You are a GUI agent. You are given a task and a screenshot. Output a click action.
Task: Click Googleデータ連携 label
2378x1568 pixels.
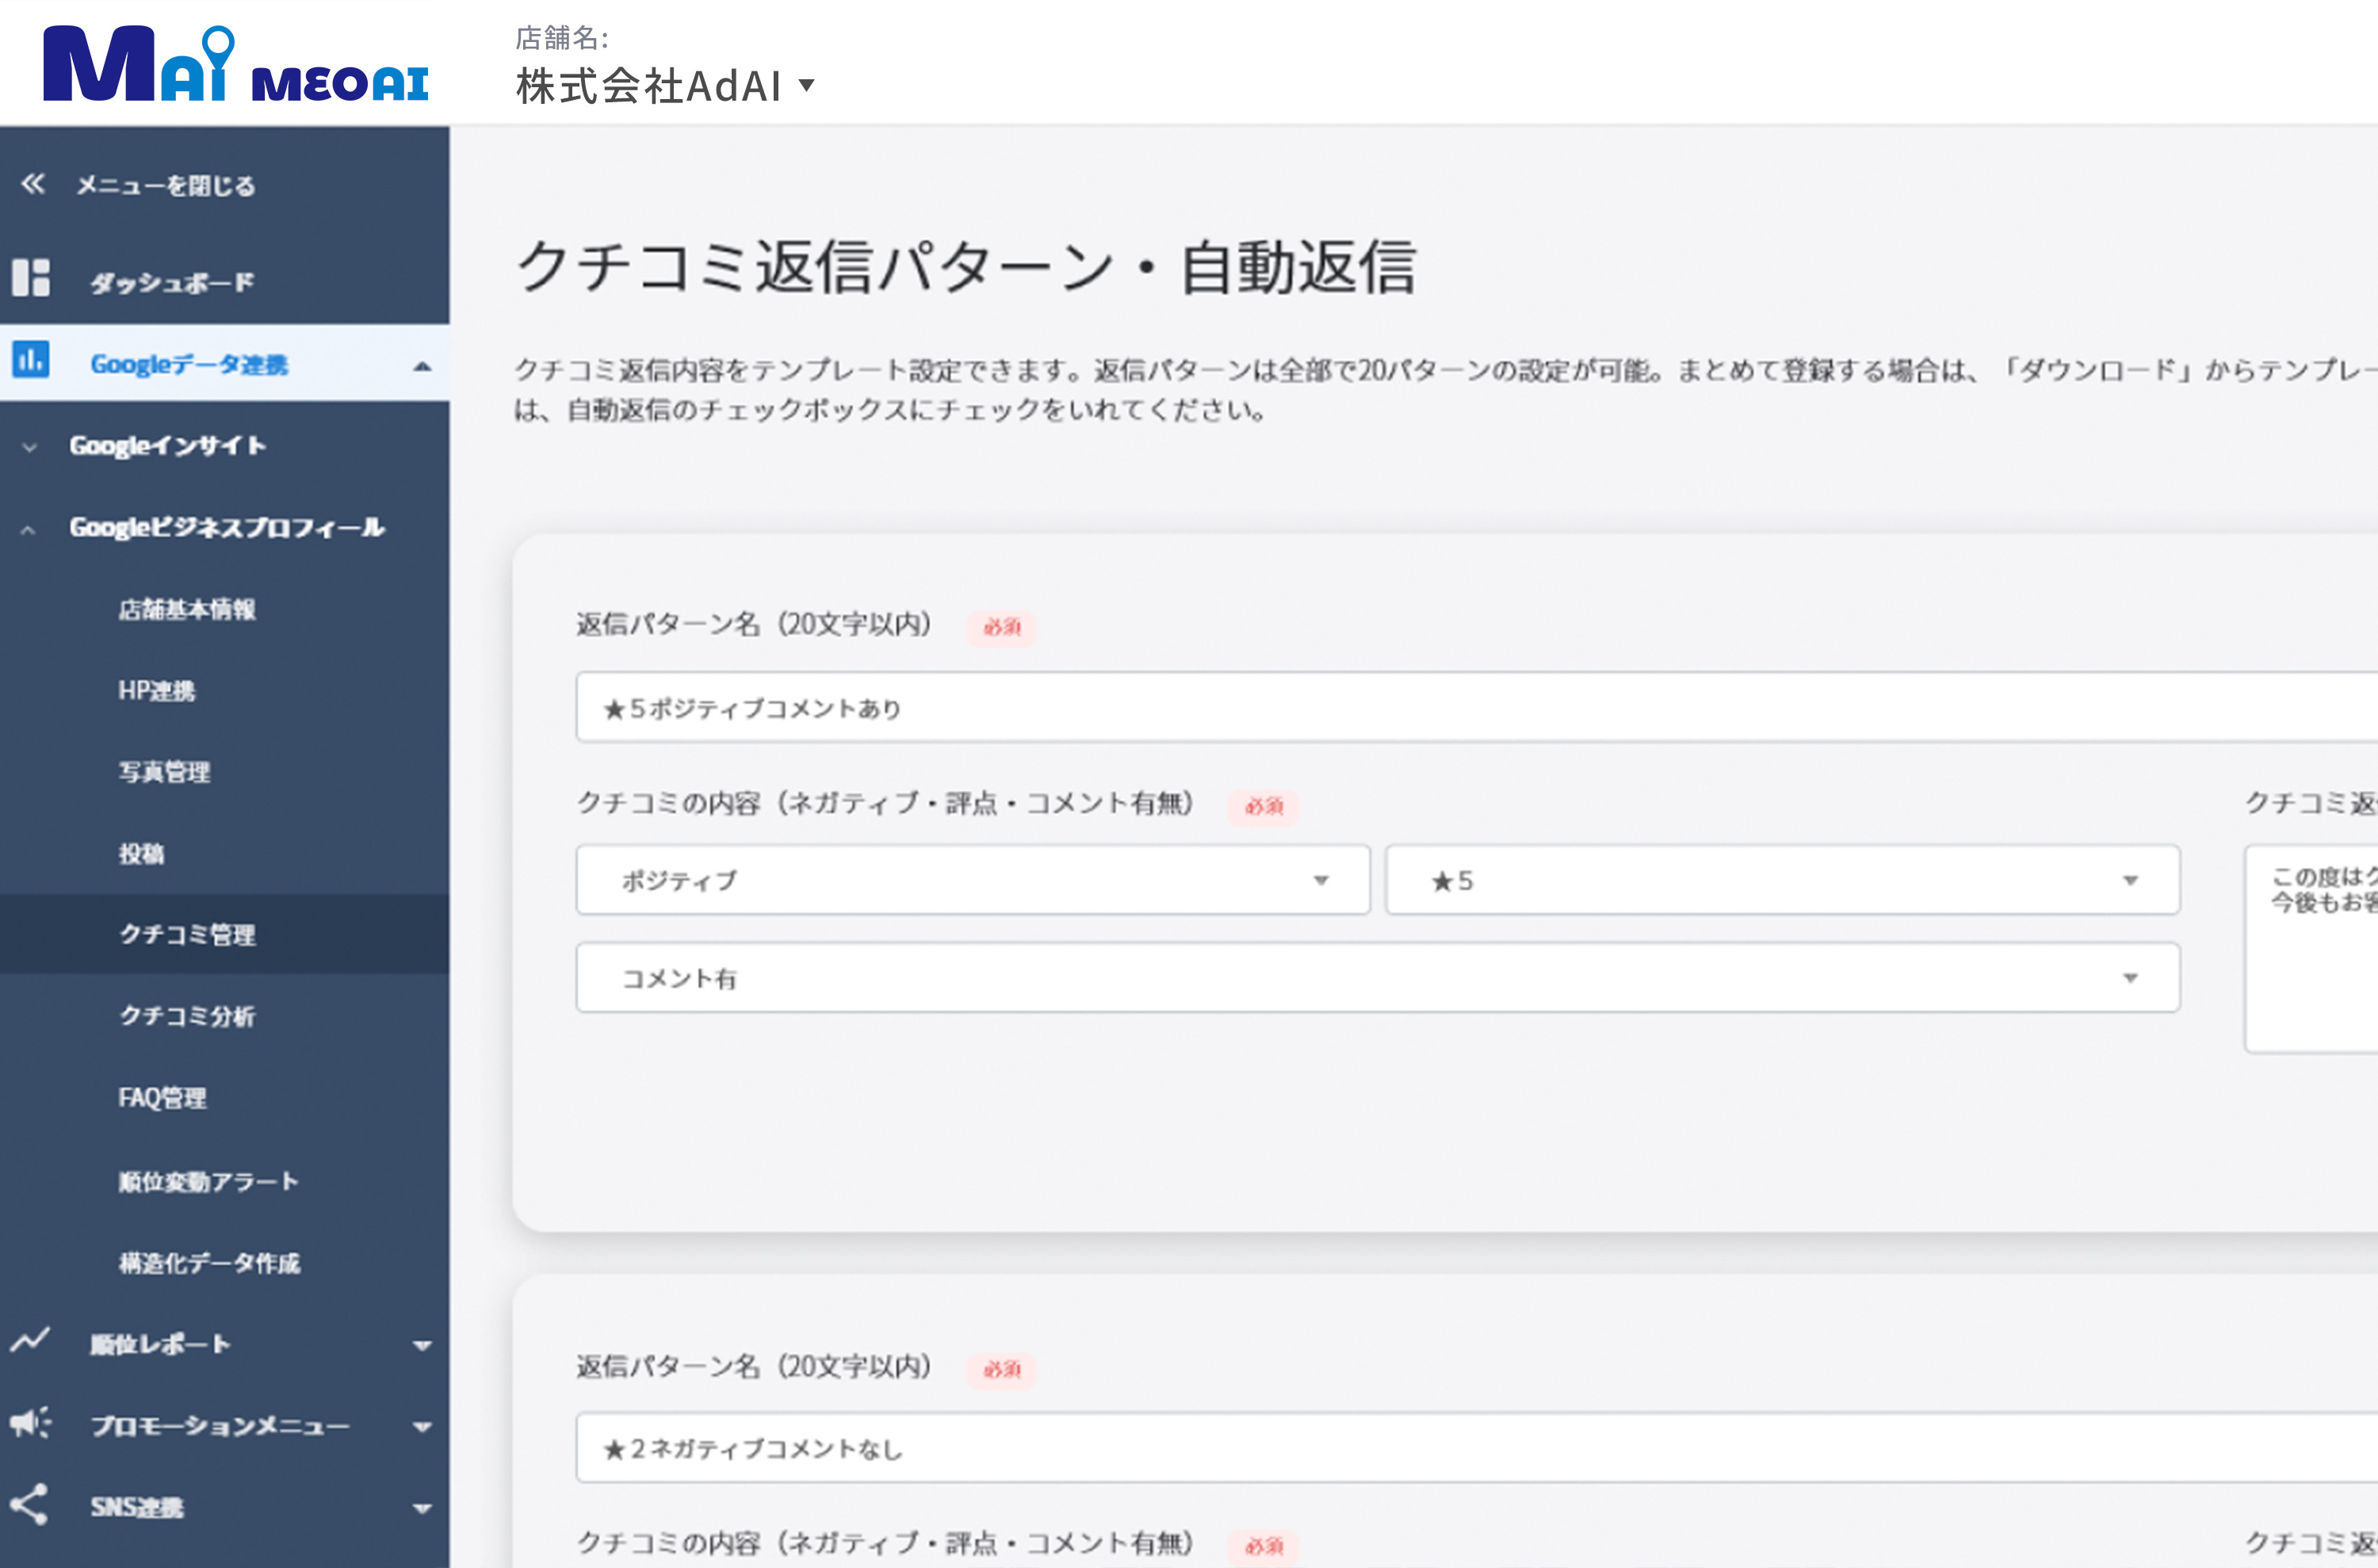[189, 365]
